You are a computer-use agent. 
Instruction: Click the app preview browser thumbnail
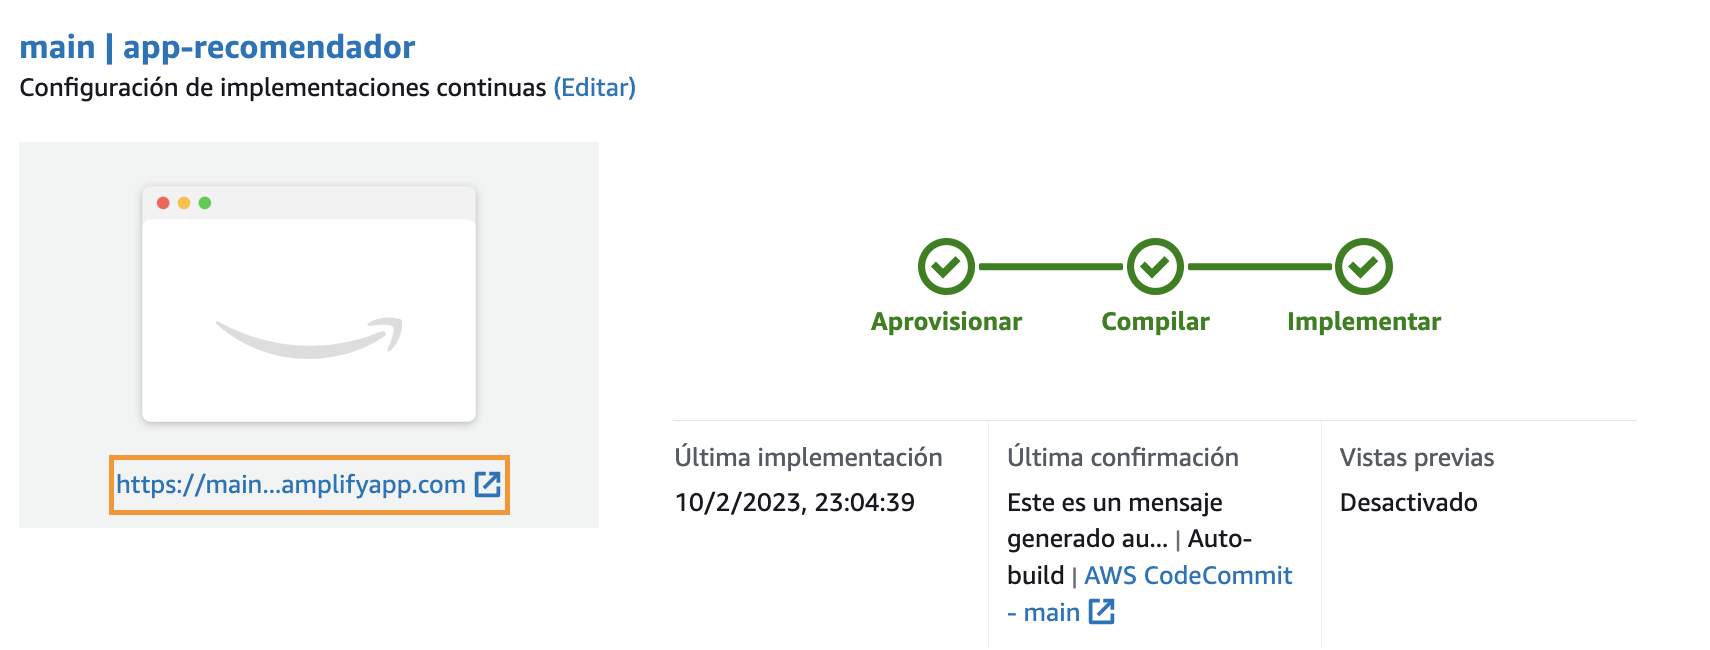point(309,304)
